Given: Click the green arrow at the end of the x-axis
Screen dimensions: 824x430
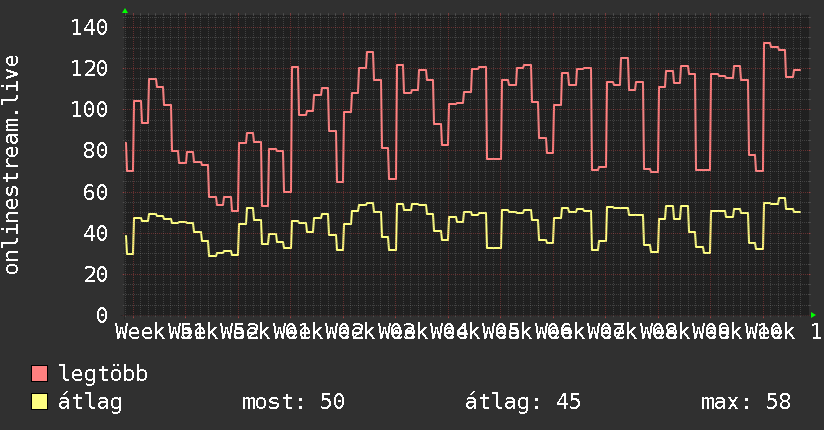Looking at the screenshot, I should (x=813, y=315).
